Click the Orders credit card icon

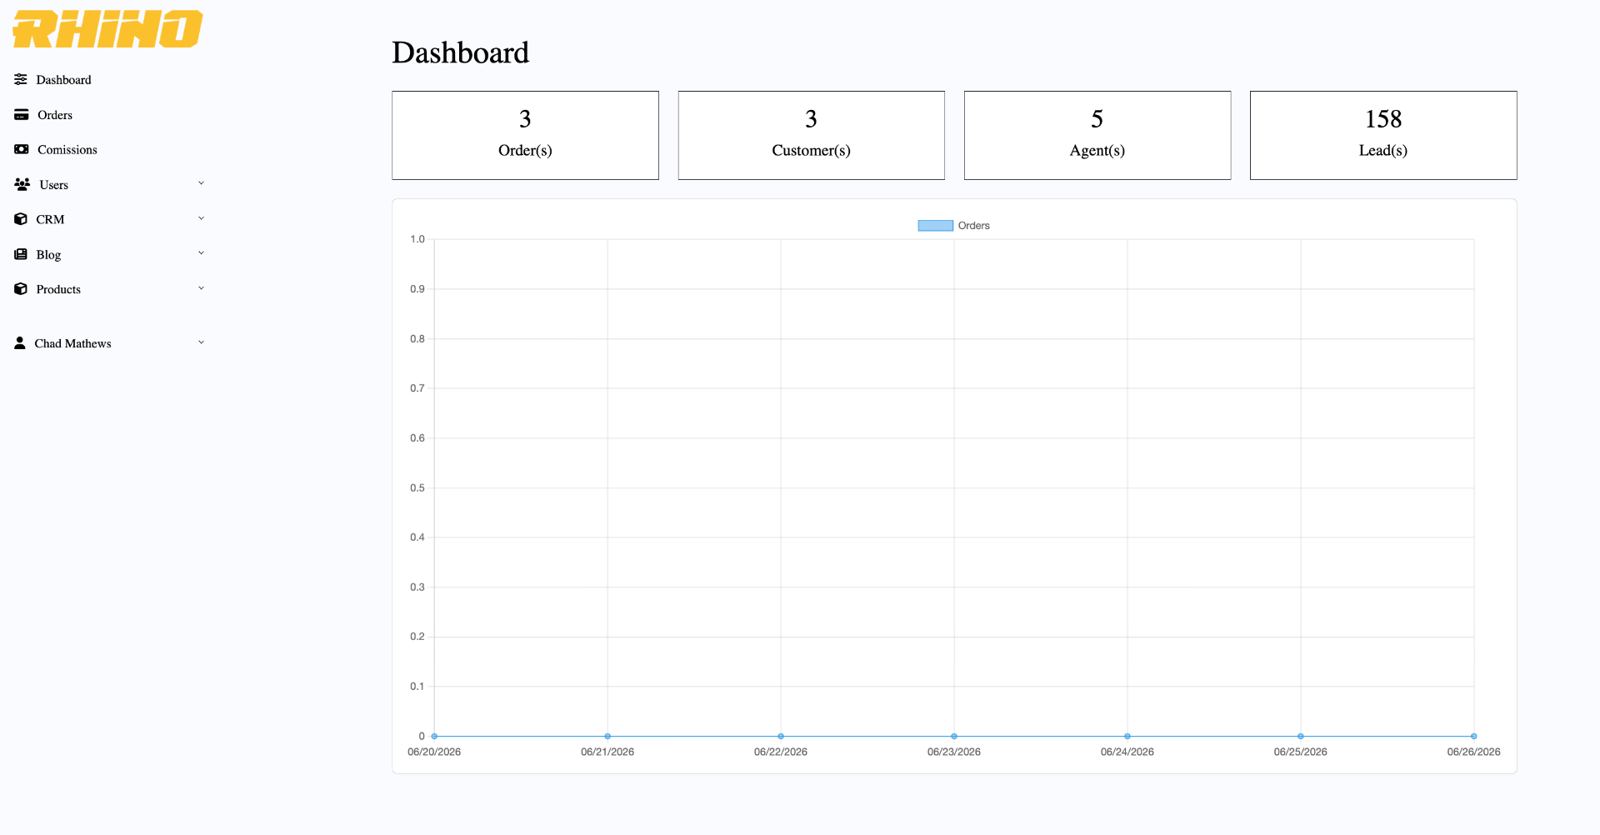pos(21,115)
